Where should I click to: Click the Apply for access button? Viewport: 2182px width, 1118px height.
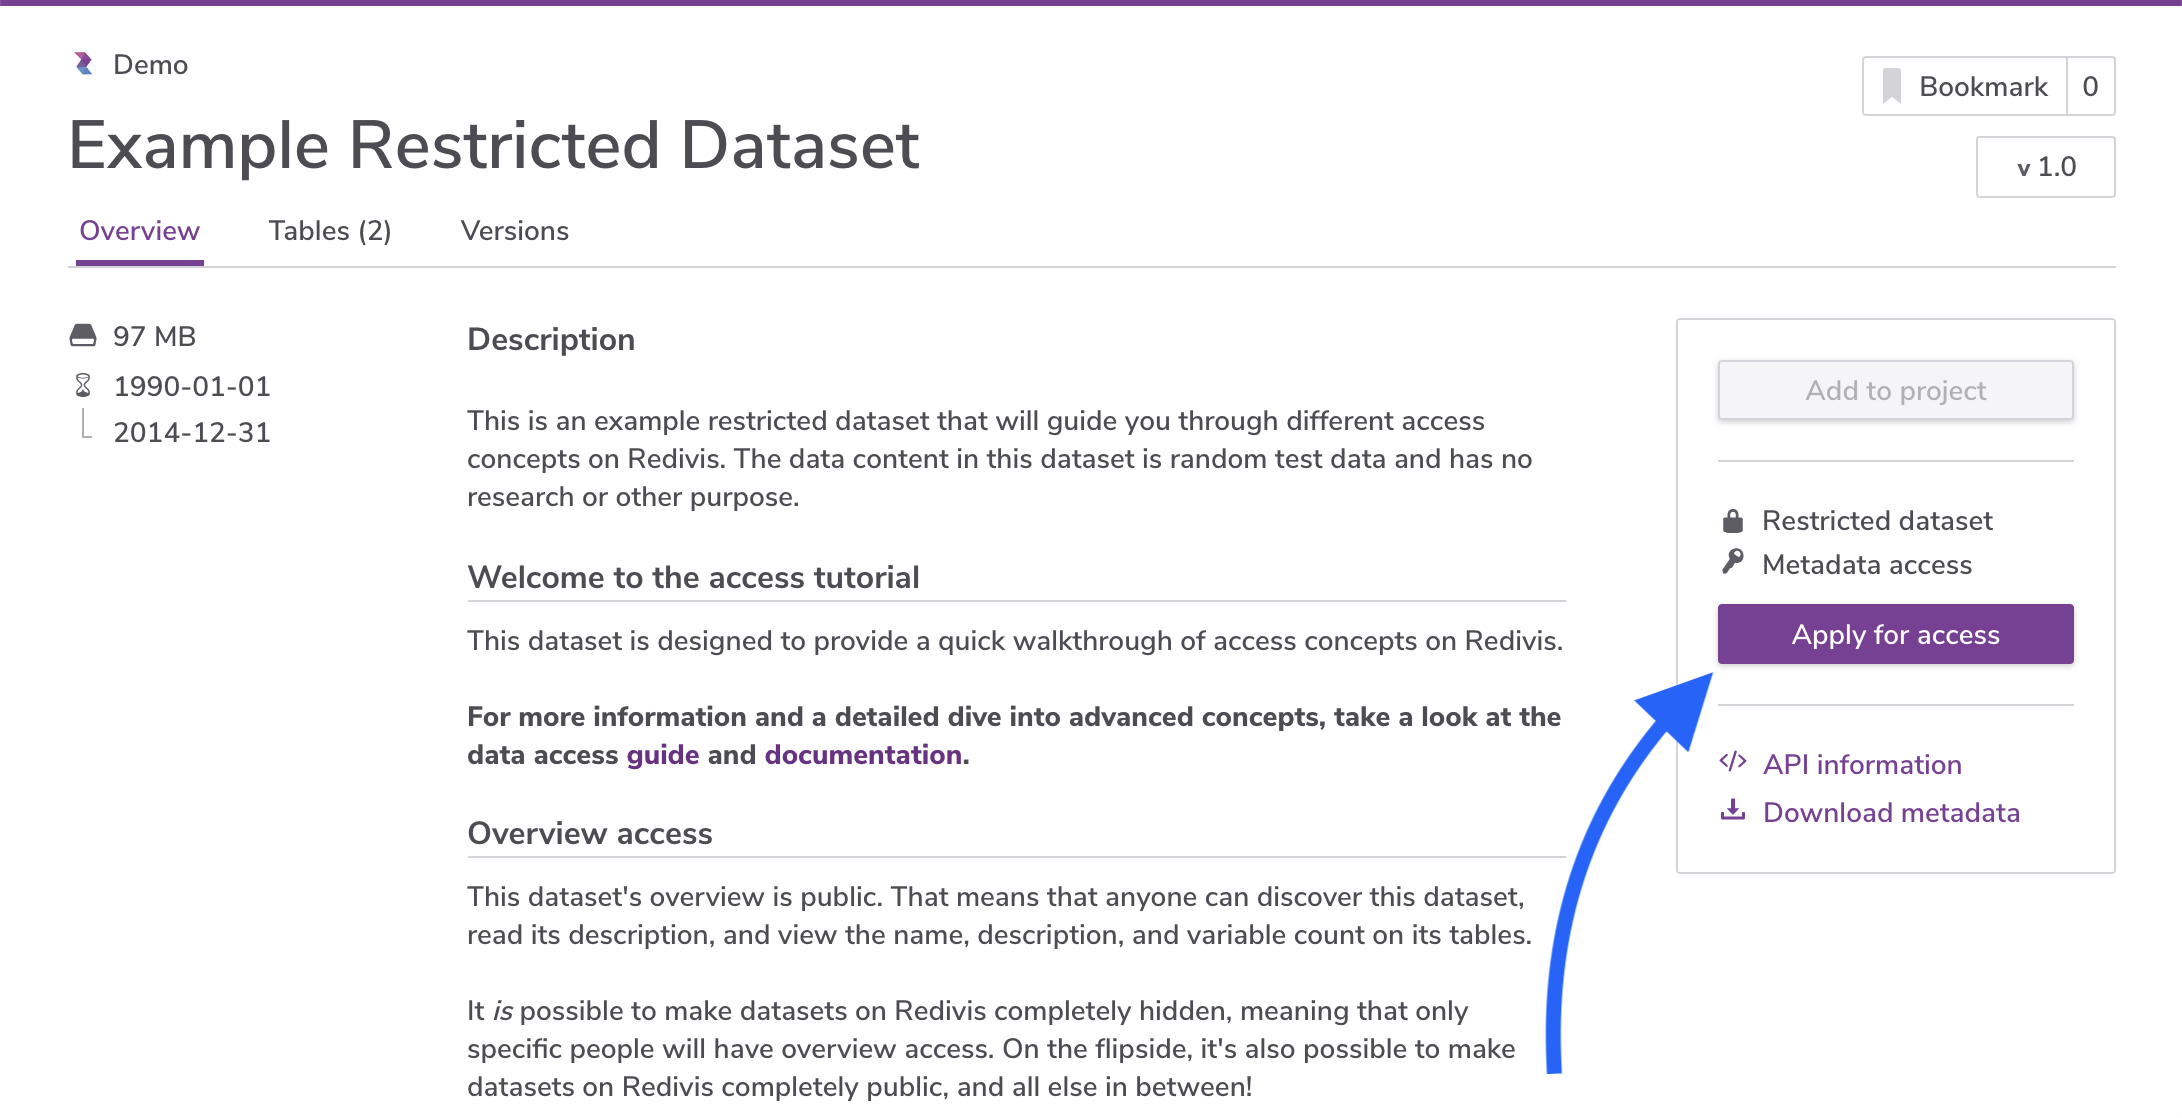[1895, 634]
